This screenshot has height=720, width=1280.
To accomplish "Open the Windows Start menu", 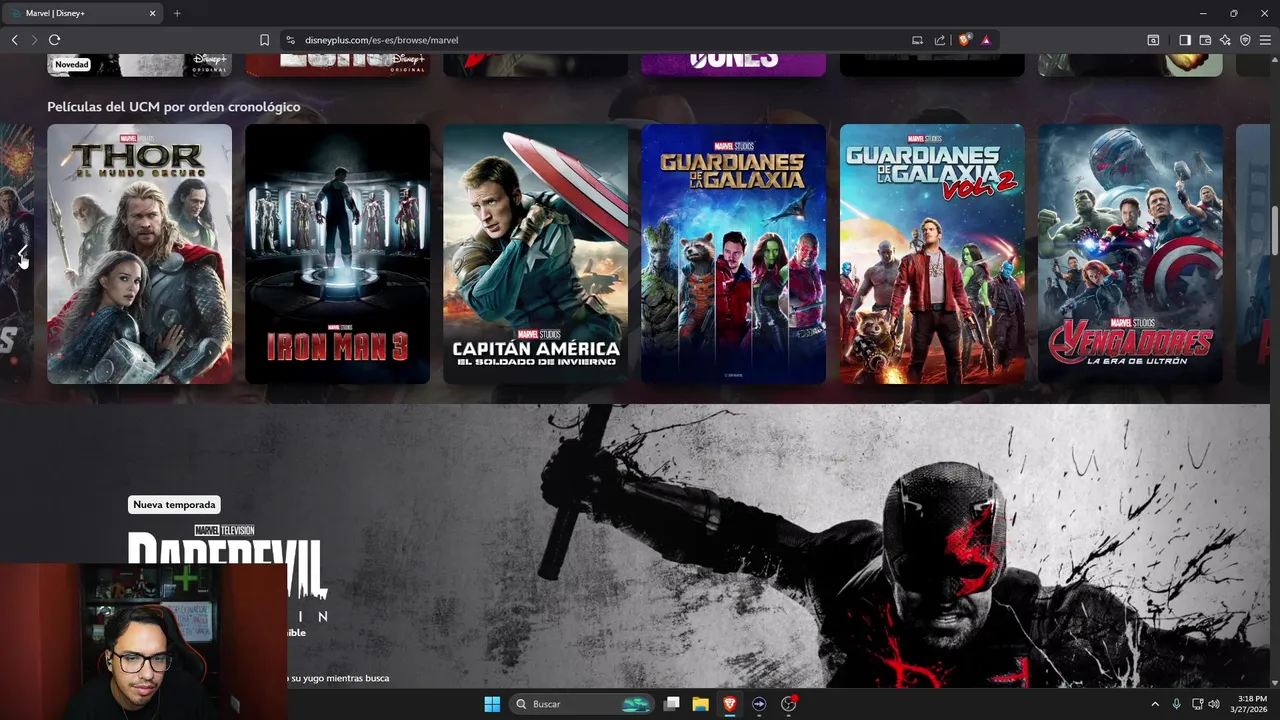I will 492,704.
